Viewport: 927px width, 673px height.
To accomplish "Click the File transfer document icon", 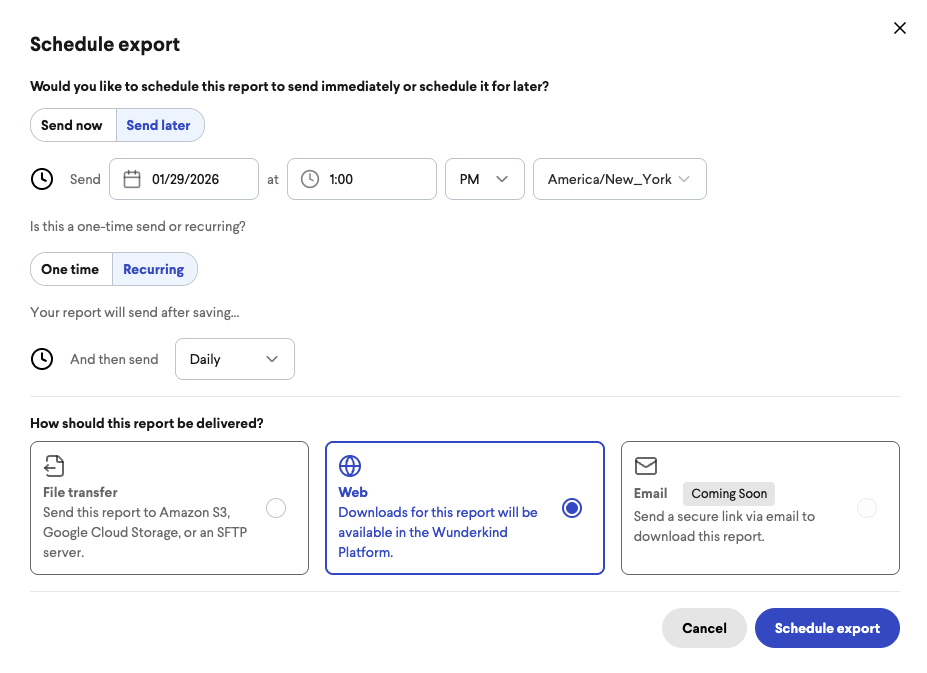I will 54,466.
